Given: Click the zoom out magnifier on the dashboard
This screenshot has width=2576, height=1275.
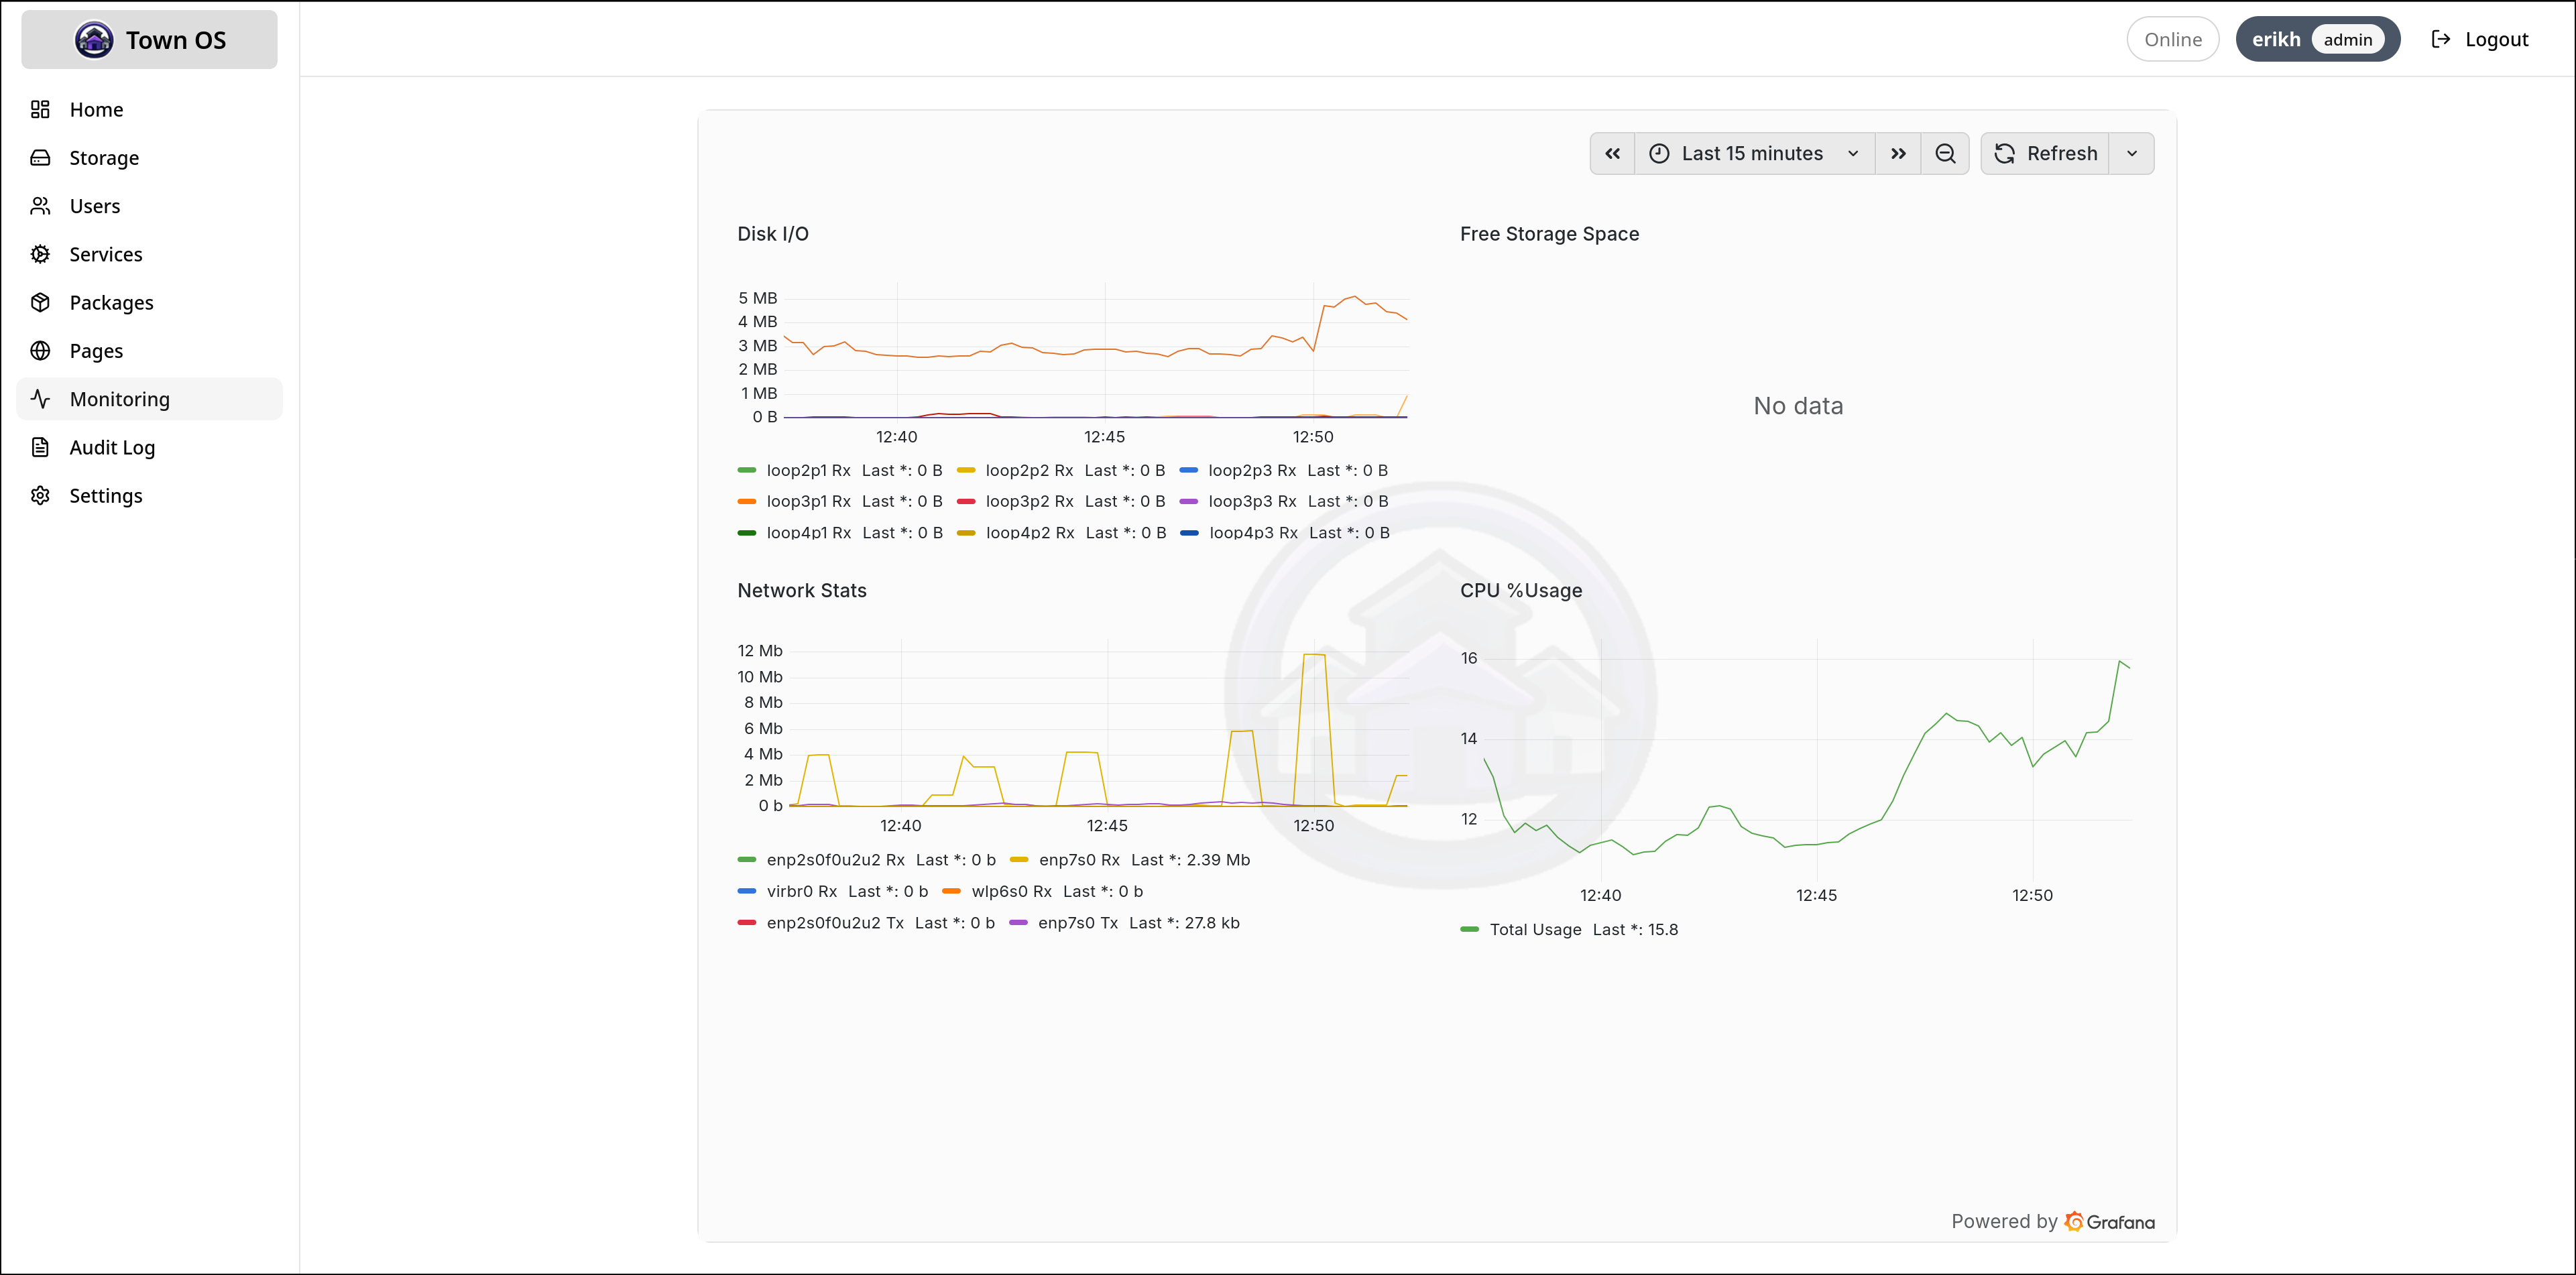Looking at the screenshot, I should (1945, 153).
